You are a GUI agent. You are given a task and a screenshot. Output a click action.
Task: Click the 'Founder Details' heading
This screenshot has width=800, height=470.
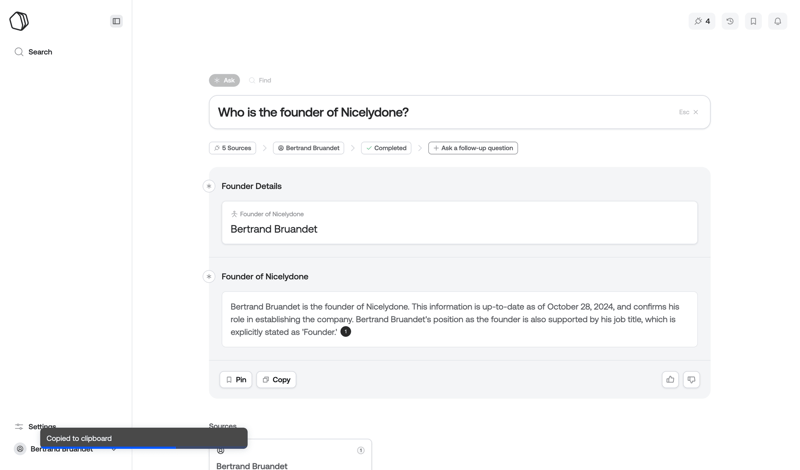click(x=252, y=186)
